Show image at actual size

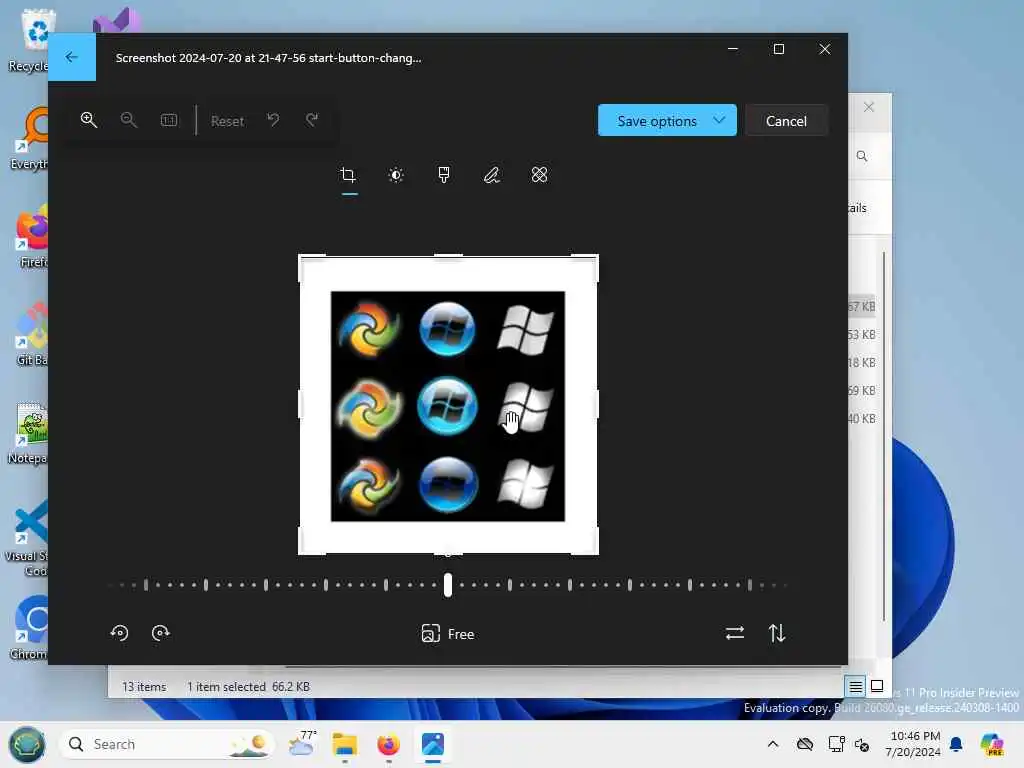coord(169,120)
